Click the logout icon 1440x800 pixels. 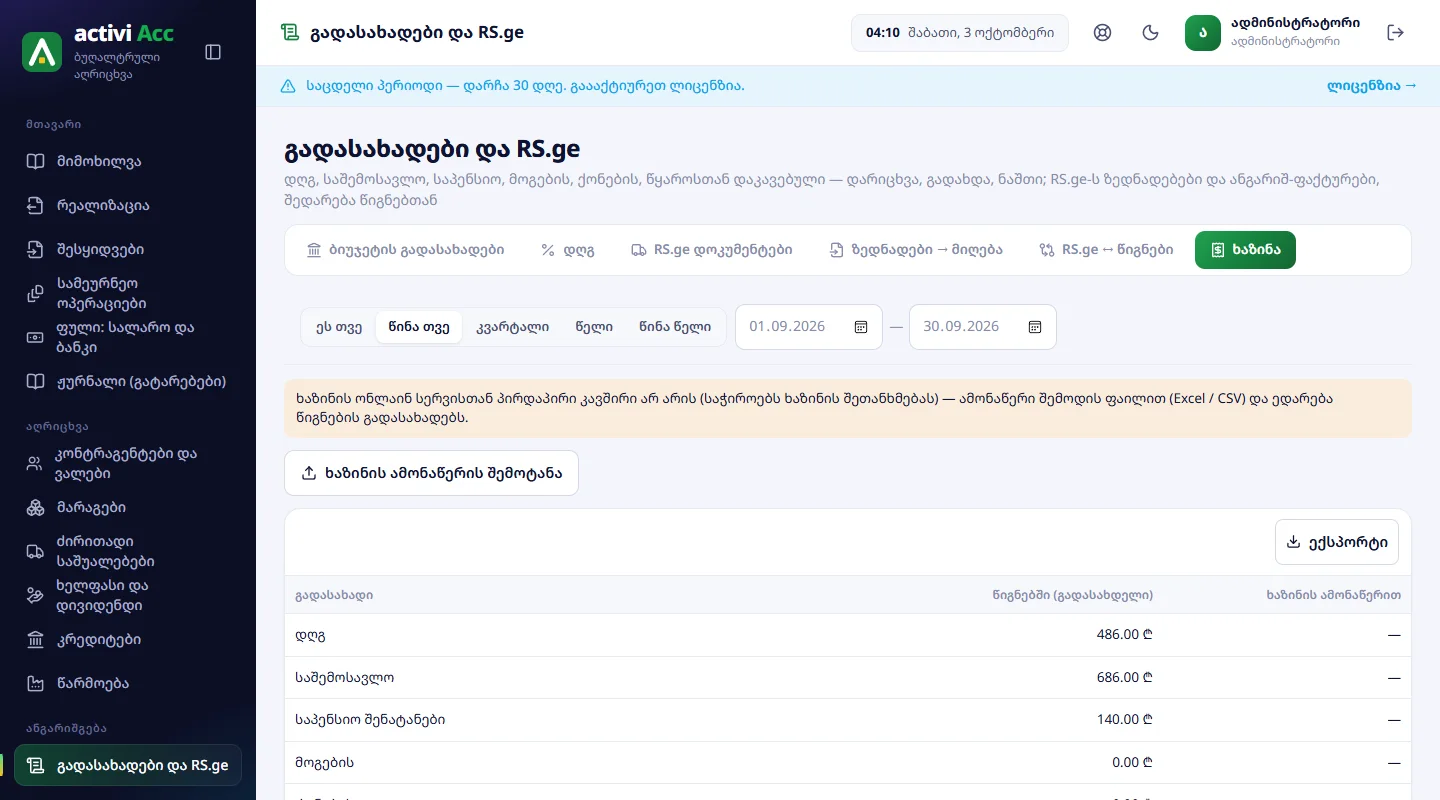[1396, 32]
